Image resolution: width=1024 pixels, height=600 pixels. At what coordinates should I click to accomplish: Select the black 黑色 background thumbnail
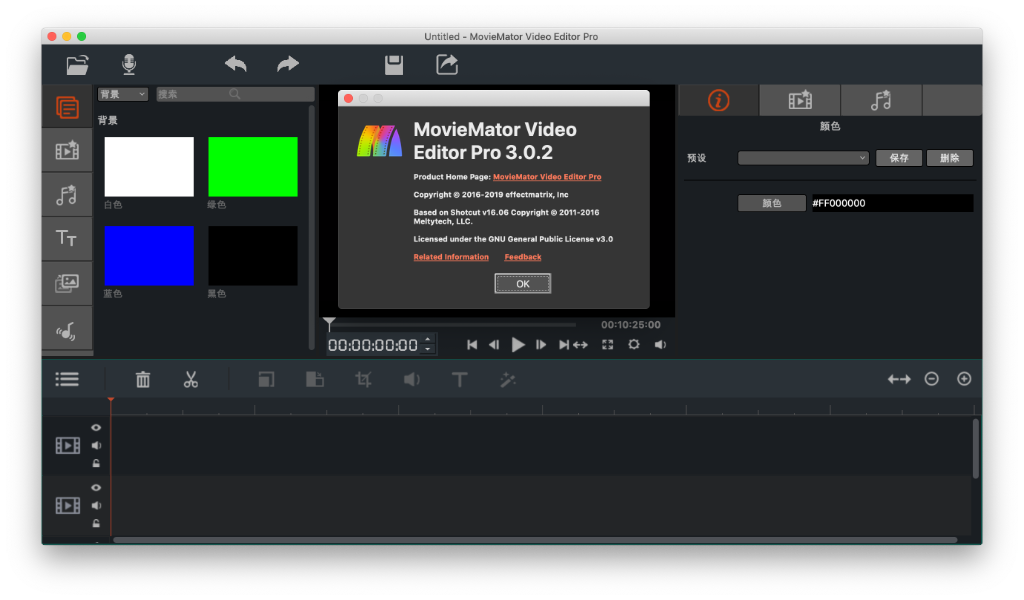pyautogui.click(x=253, y=256)
